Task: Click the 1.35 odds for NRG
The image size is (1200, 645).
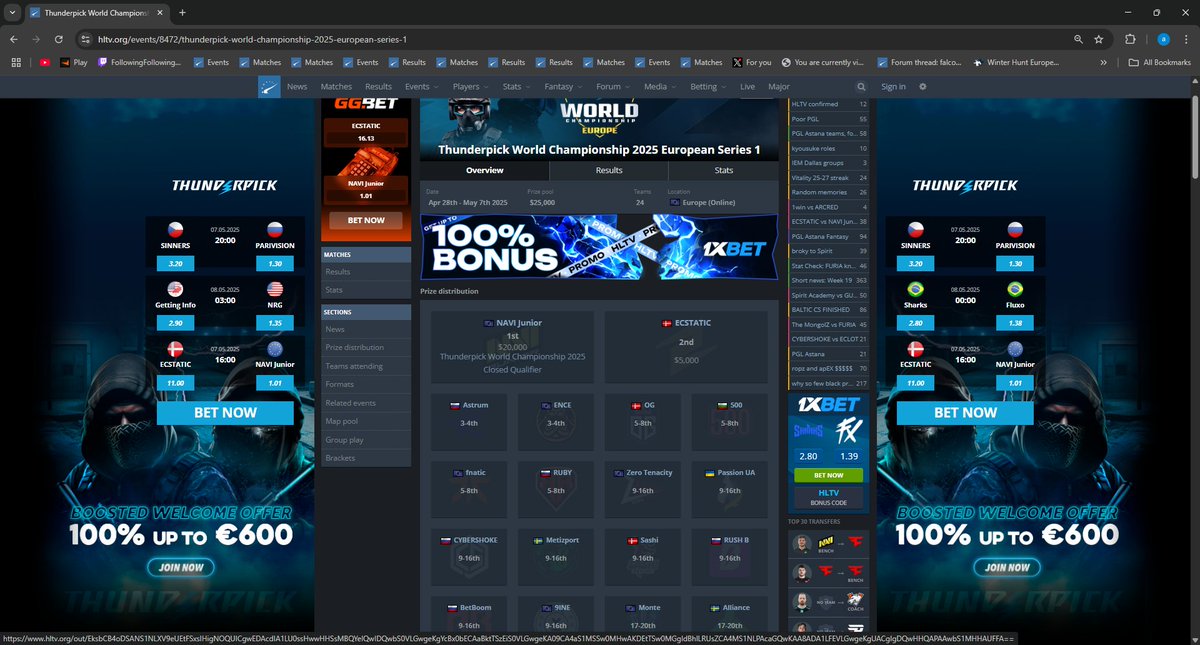Action: tap(275, 325)
